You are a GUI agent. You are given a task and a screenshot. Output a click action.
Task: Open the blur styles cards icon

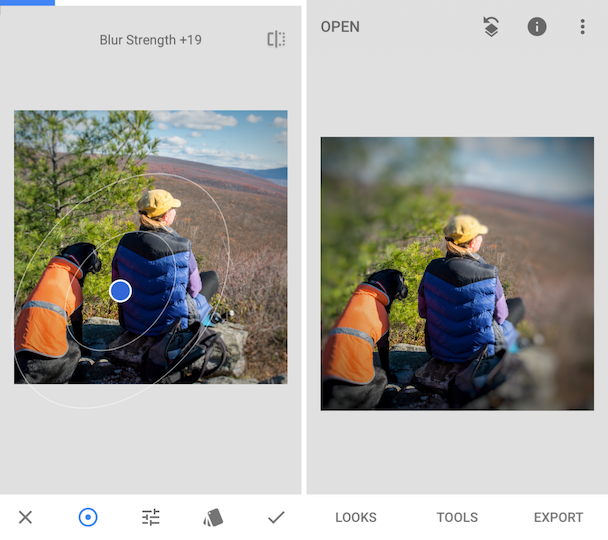pos(213,518)
